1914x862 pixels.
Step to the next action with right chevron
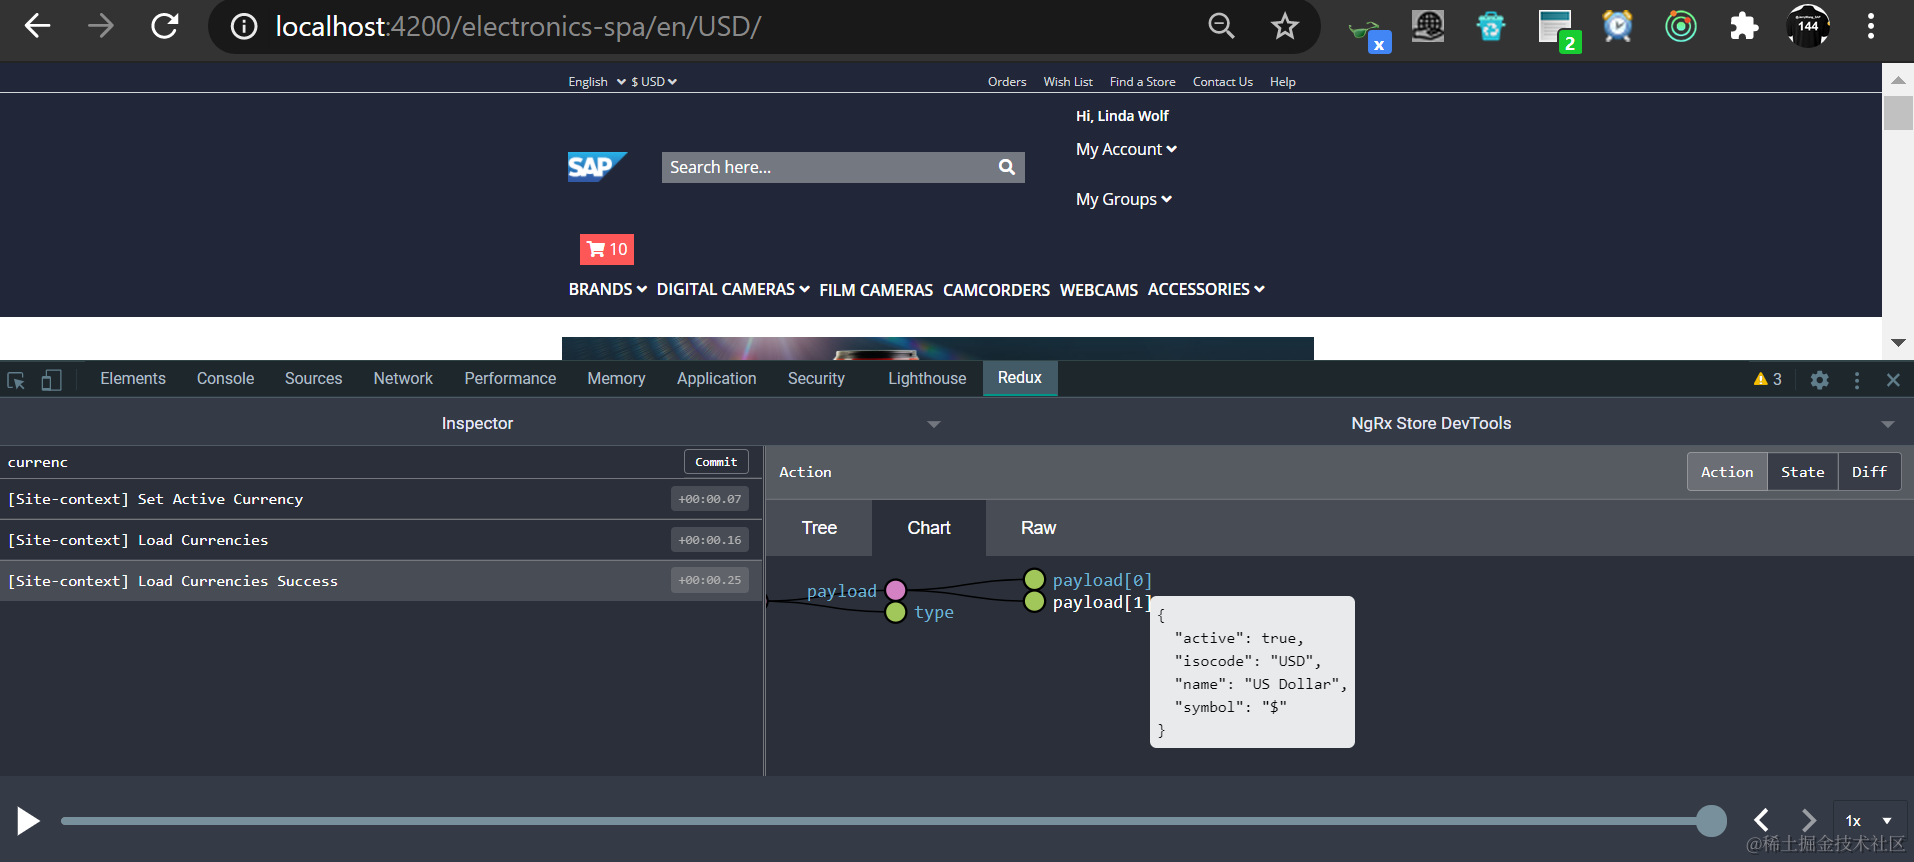(1808, 820)
